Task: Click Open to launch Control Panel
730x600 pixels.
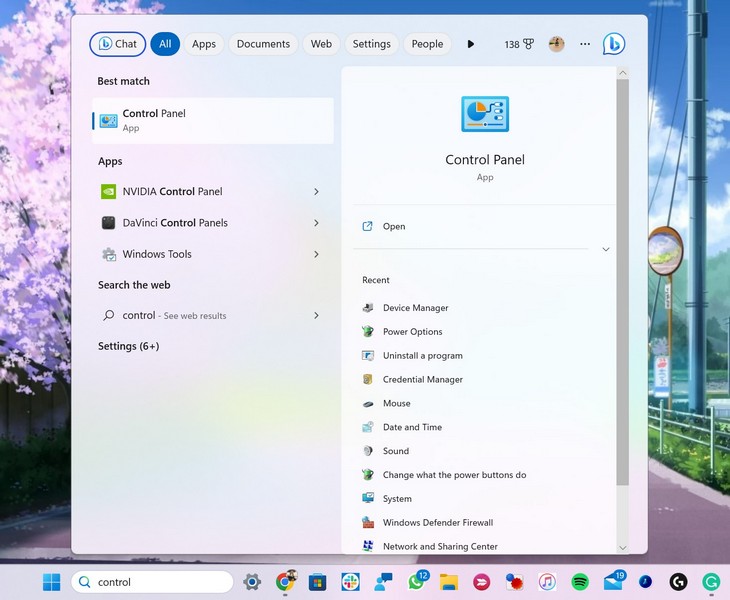Action: click(394, 227)
